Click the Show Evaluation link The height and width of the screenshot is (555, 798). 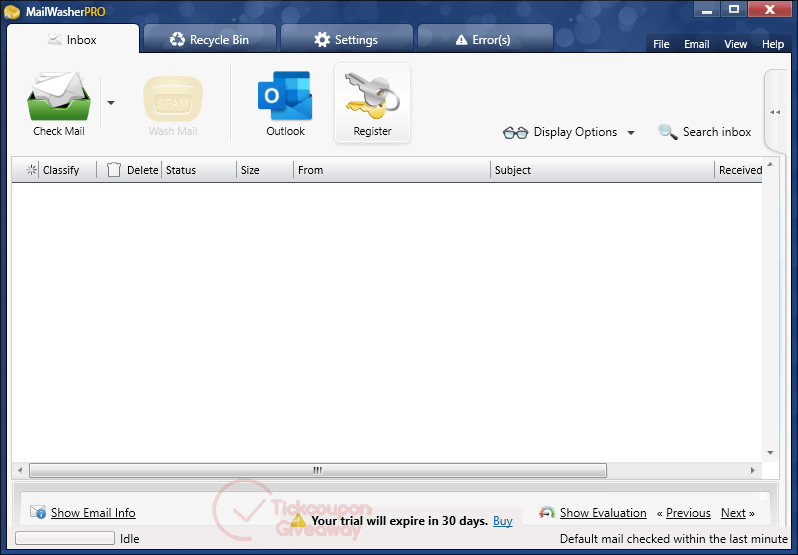click(603, 513)
